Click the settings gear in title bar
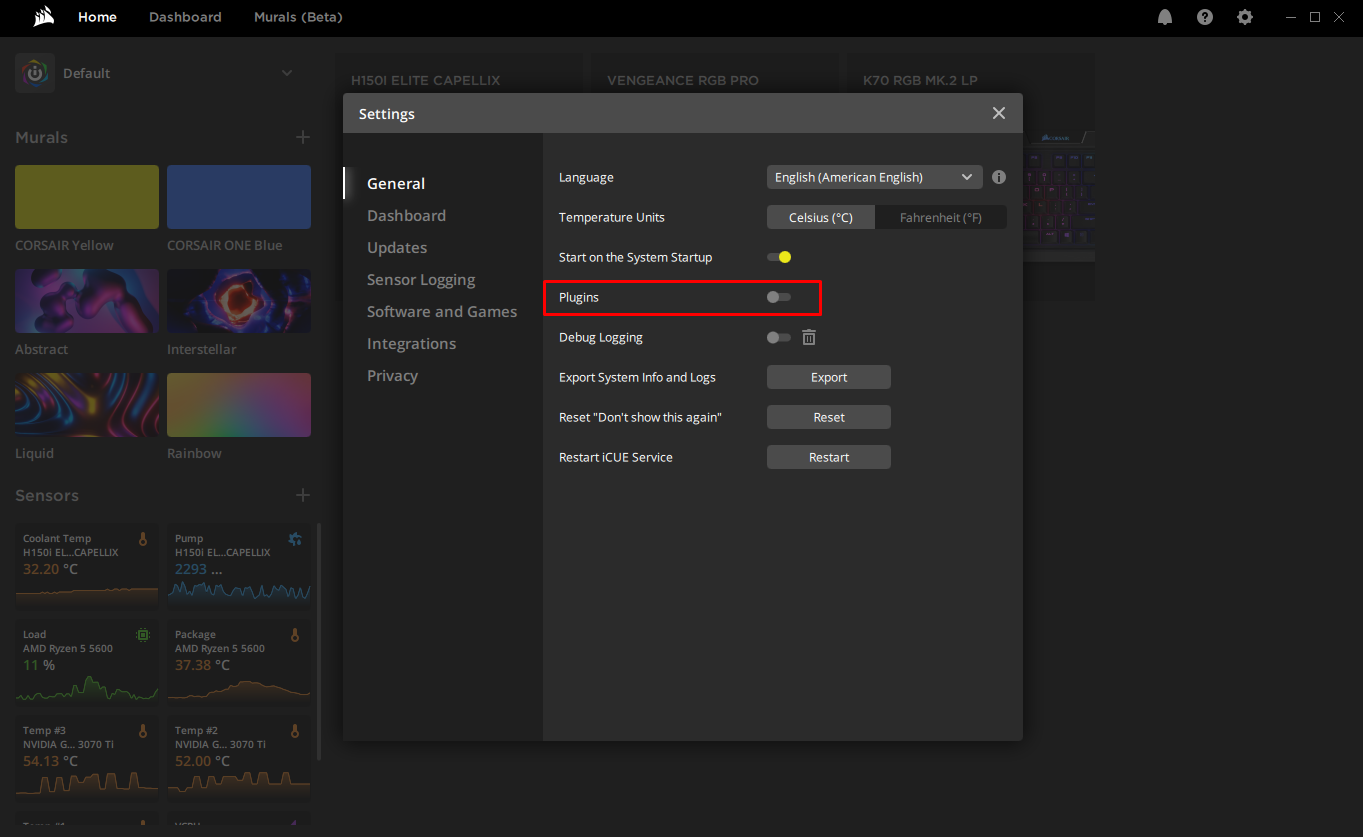The image size is (1363, 837). click(1245, 17)
